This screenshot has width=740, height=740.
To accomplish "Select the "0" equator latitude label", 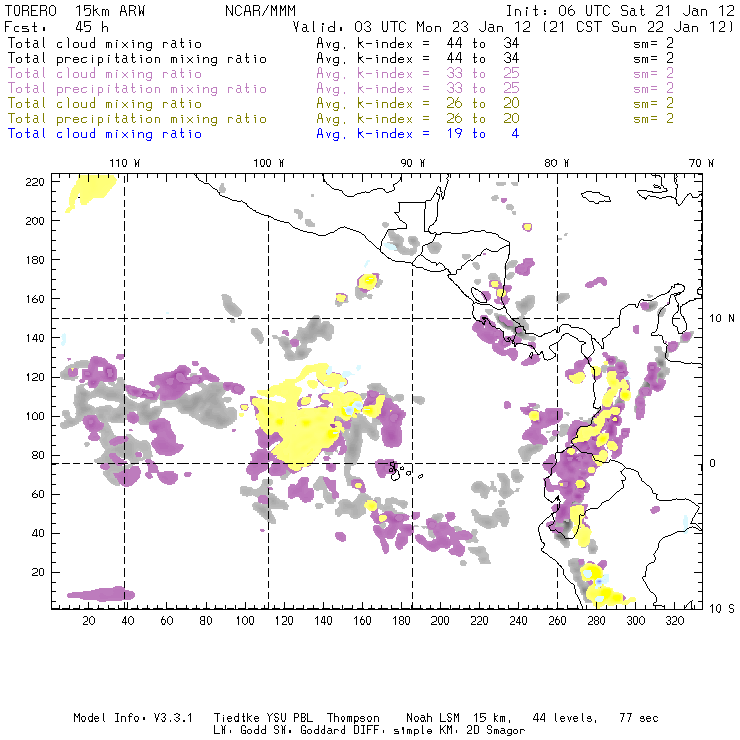I will click(x=713, y=463).
